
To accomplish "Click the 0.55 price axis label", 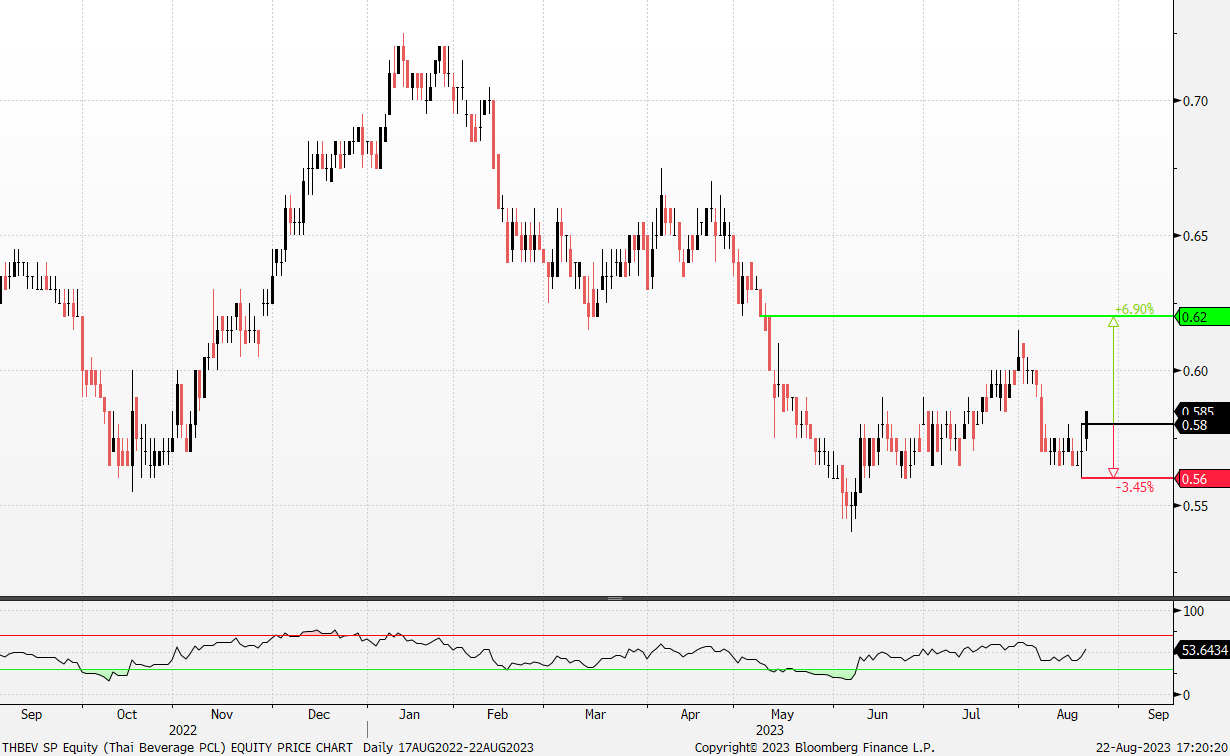I will click(x=1194, y=506).
